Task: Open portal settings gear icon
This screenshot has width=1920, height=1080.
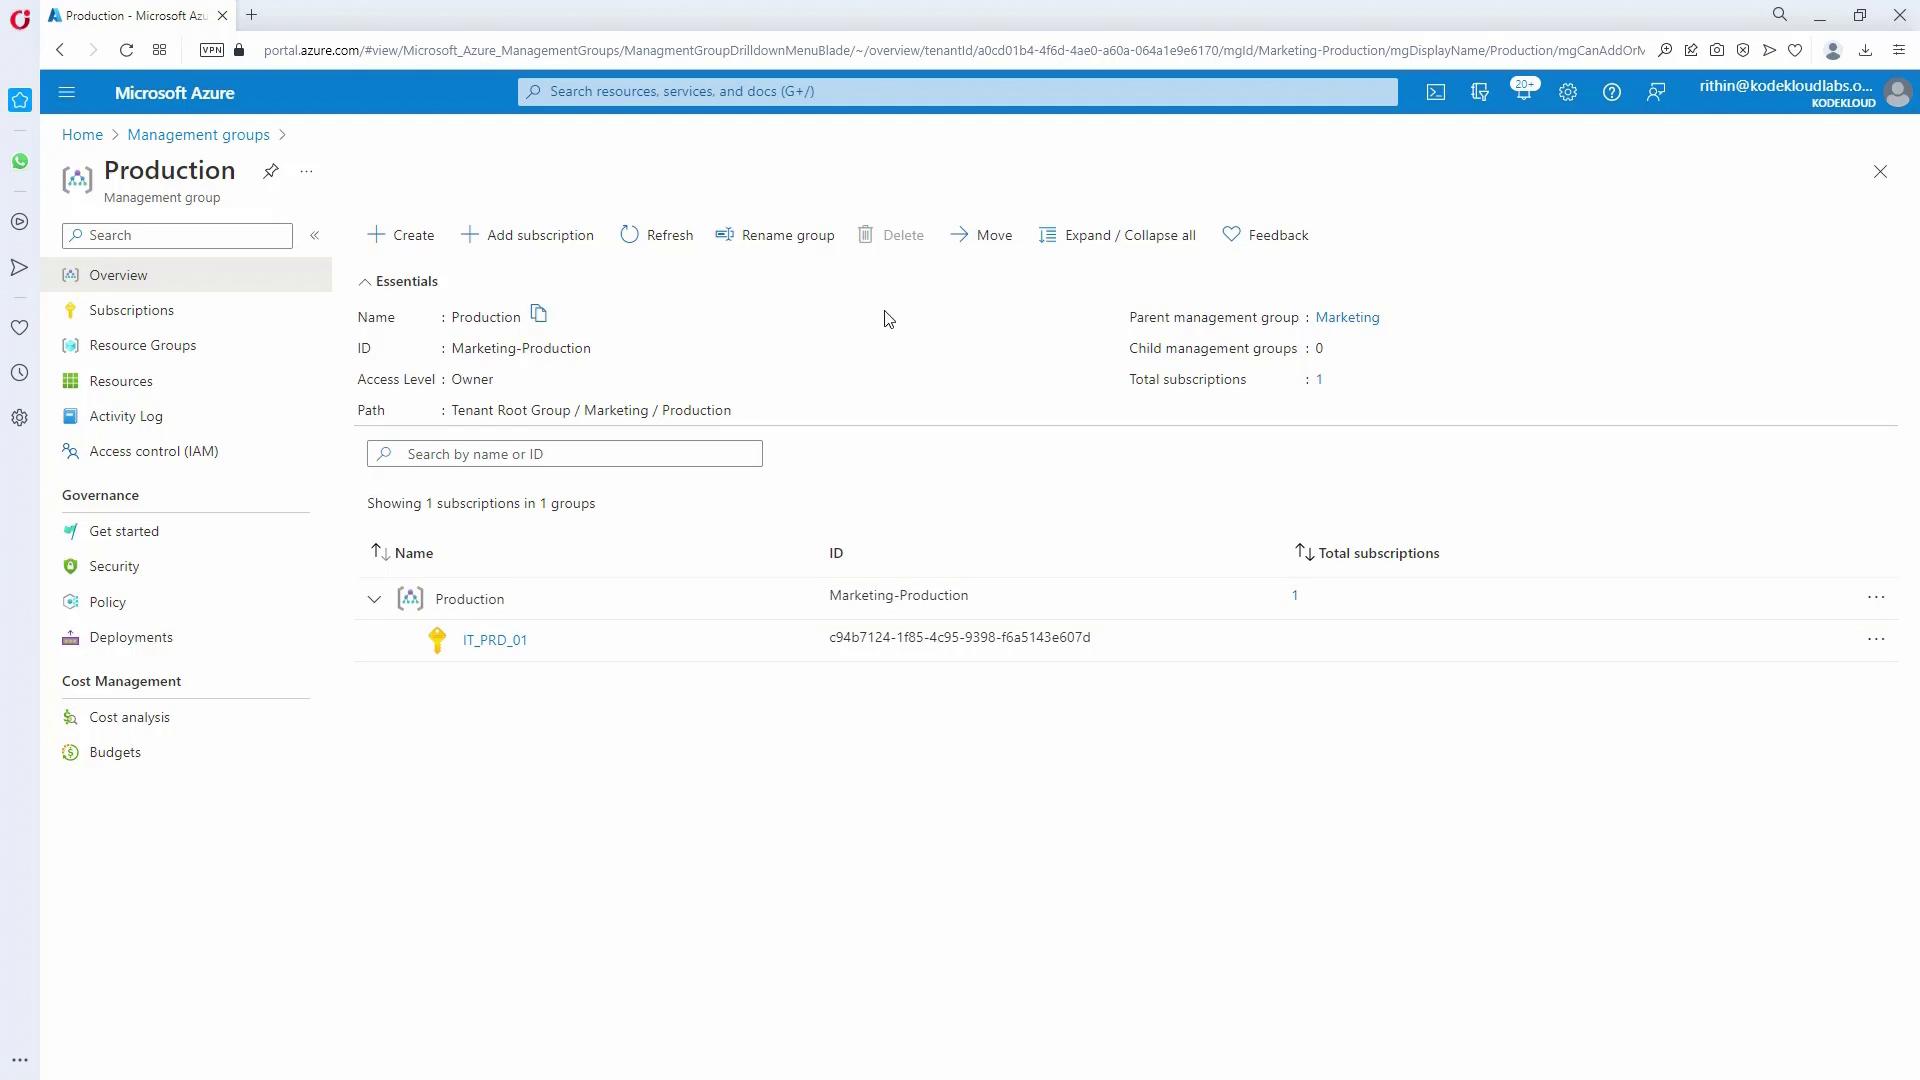Action: click(x=1567, y=92)
